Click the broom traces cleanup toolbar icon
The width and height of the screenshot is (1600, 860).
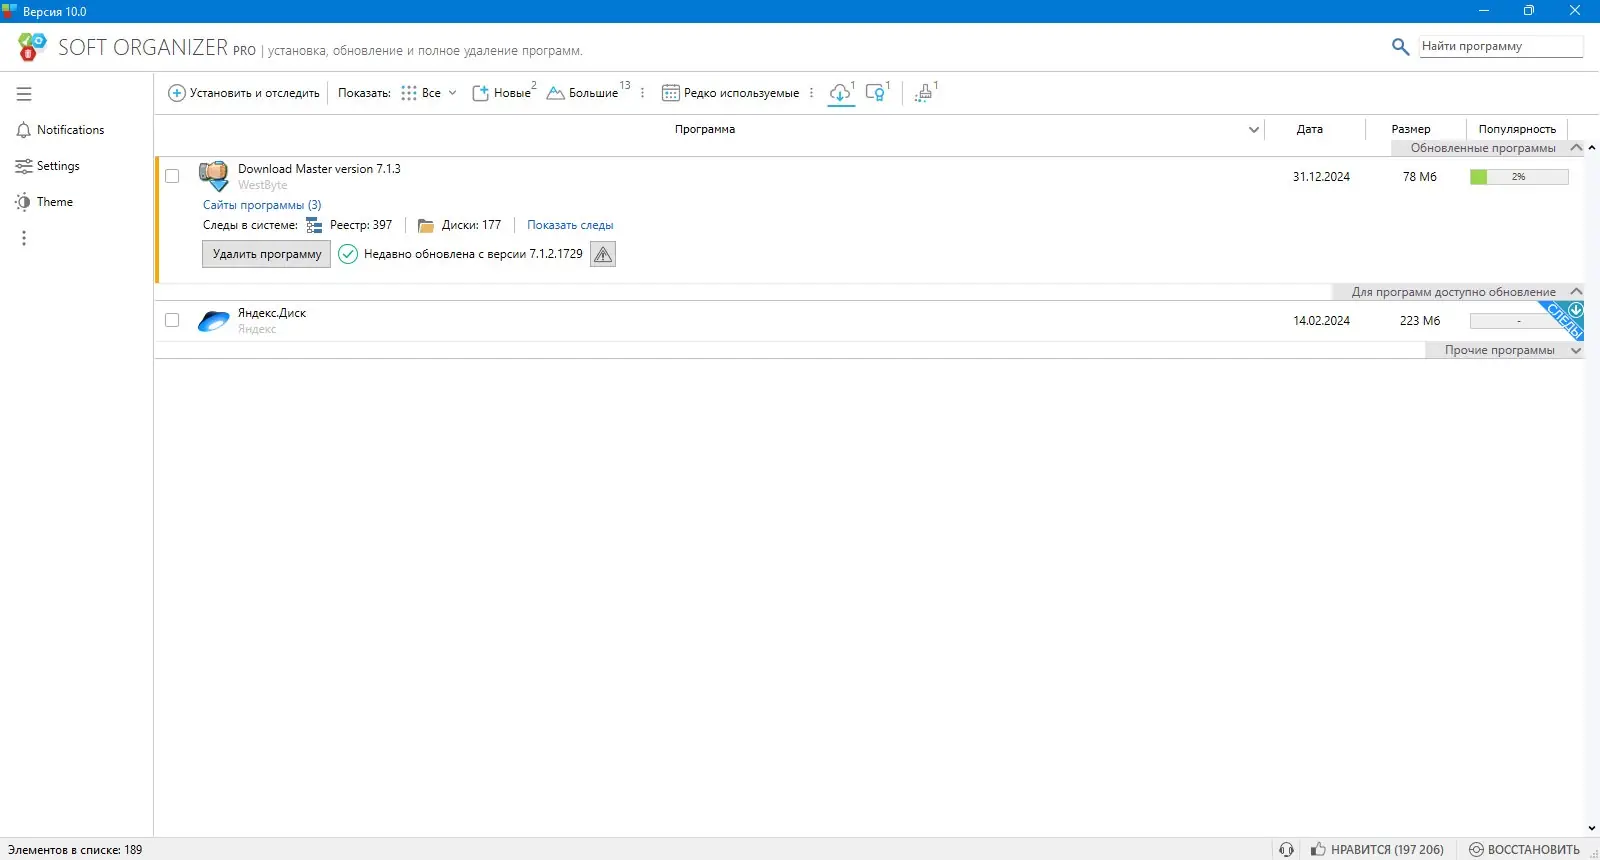pyautogui.click(x=925, y=93)
